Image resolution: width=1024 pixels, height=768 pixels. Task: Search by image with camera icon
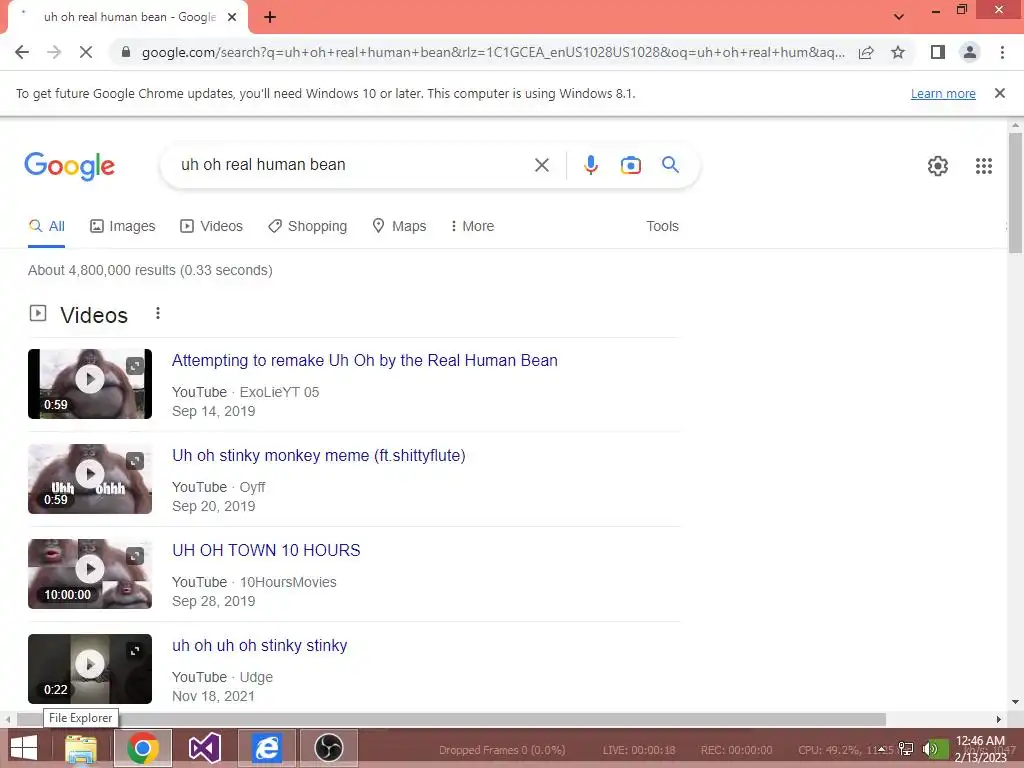click(x=630, y=165)
